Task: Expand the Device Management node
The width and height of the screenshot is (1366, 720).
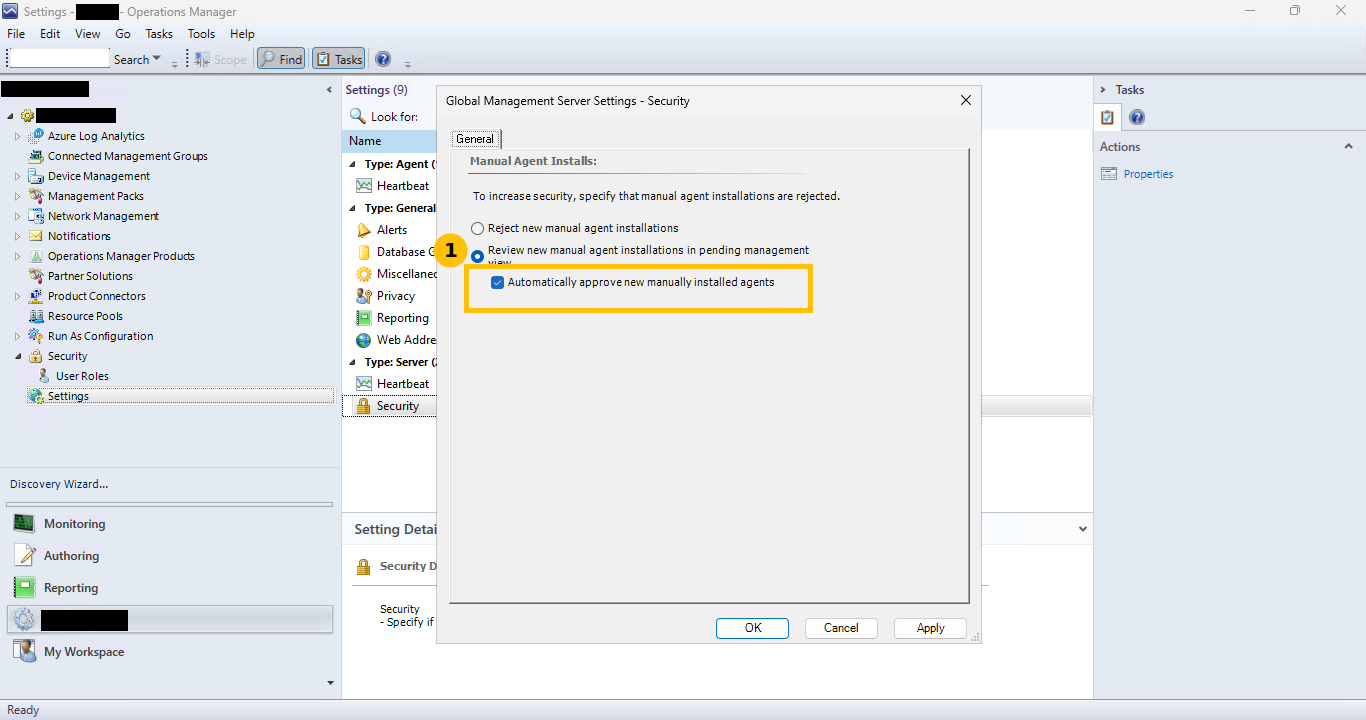Action: 17,176
